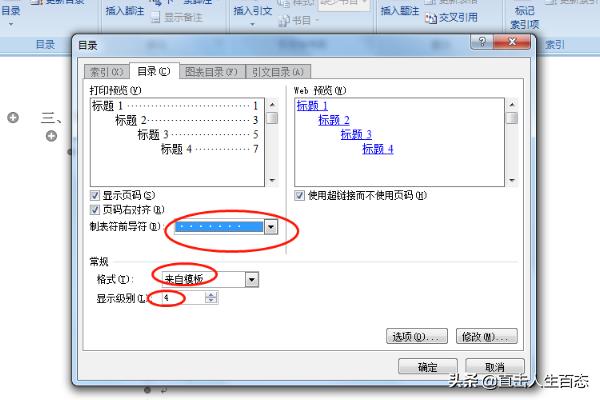Click 插入题注 in the ribbon
The width and height of the screenshot is (600, 400).
(400, 11)
